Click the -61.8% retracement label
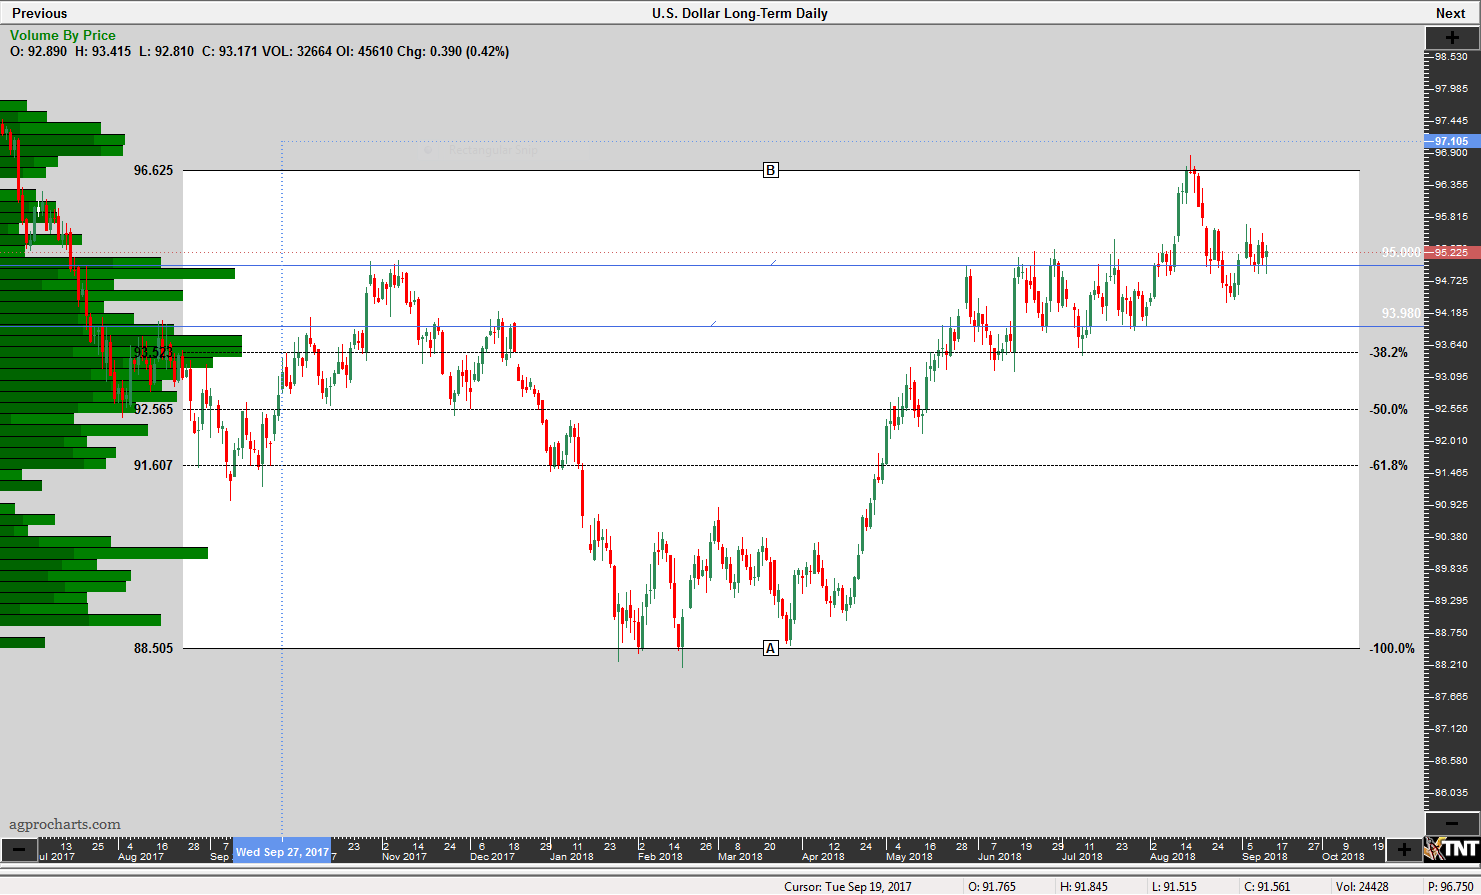This screenshot has width=1481, height=895. 1389,466
